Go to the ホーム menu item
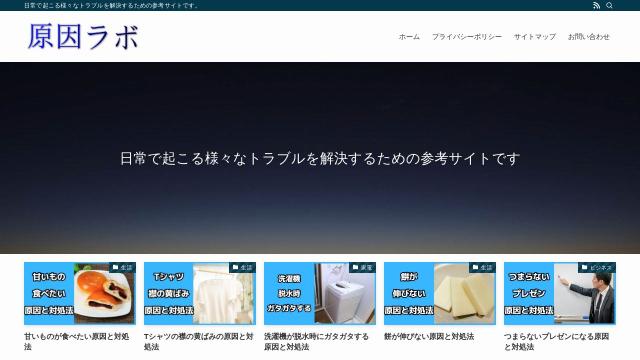 click(x=409, y=37)
